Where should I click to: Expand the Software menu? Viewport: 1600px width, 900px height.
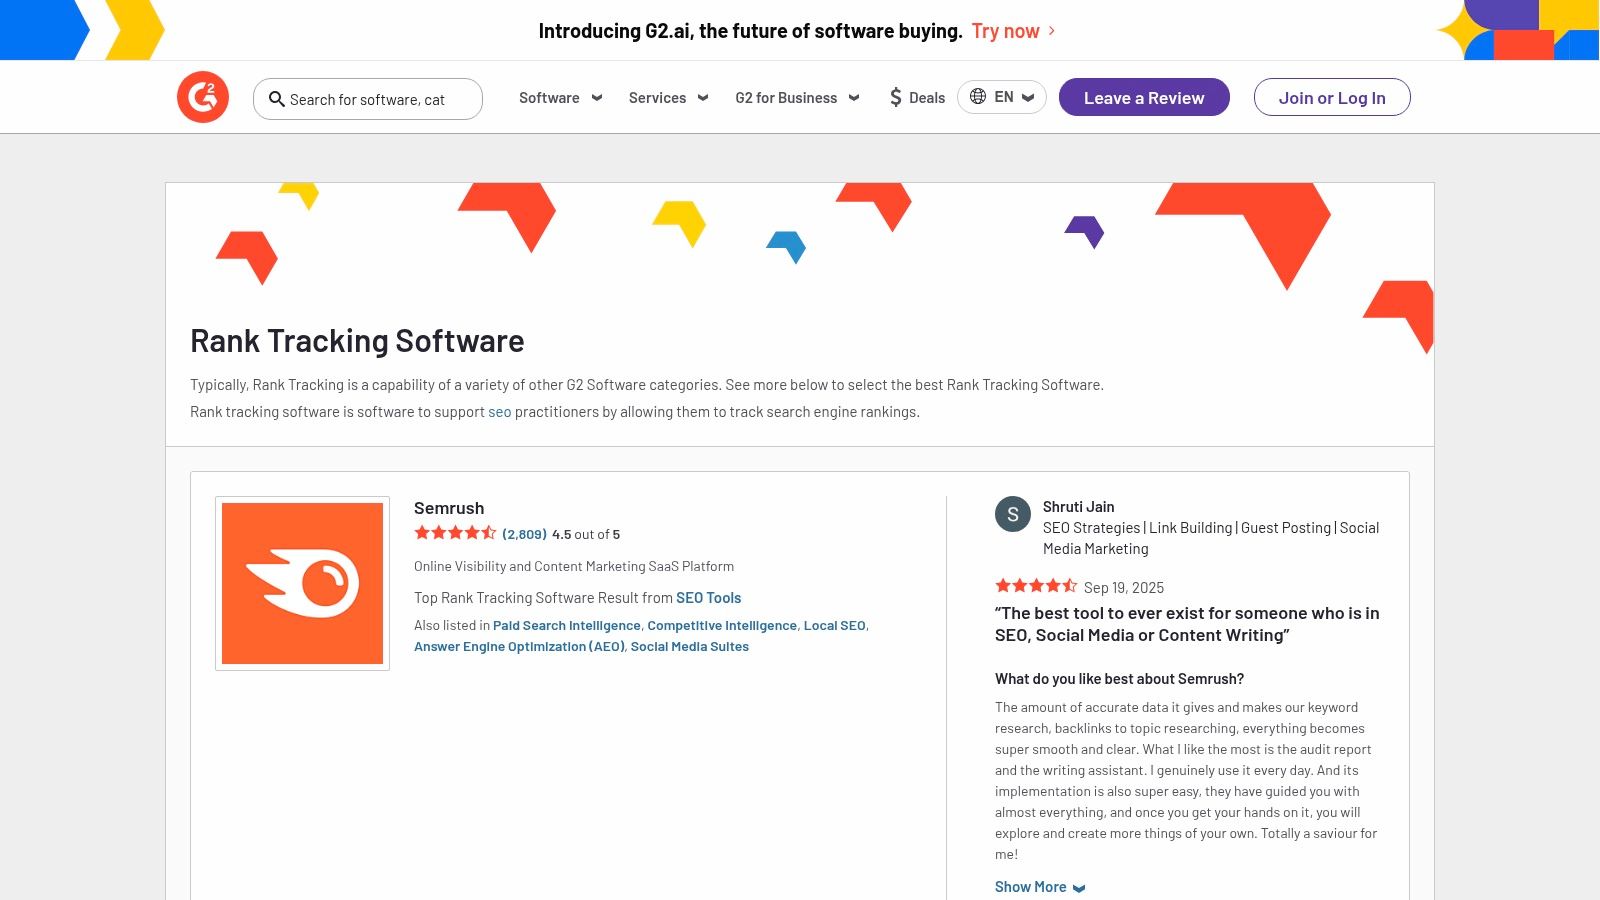pyautogui.click(x=560, y=98)
